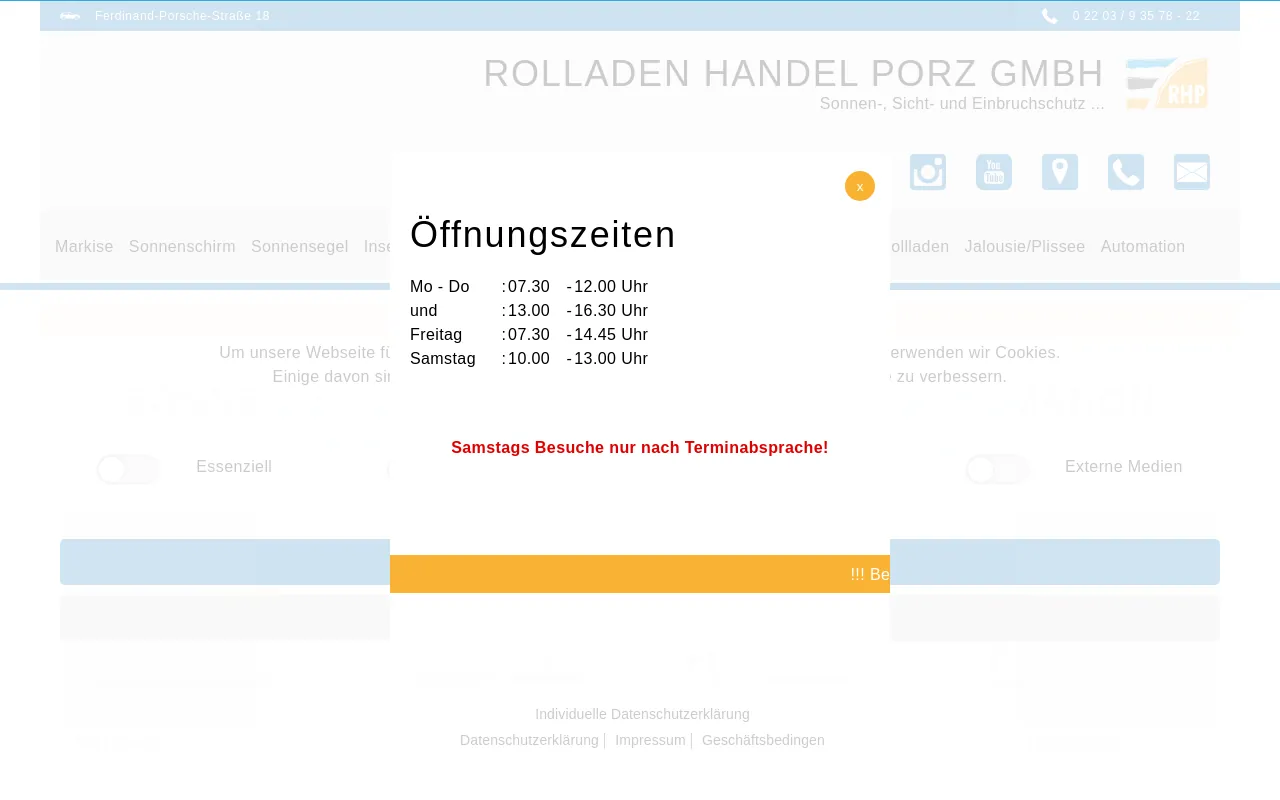
Task: Open the Sonnenschirm menu item
Action: click(182, 246)
